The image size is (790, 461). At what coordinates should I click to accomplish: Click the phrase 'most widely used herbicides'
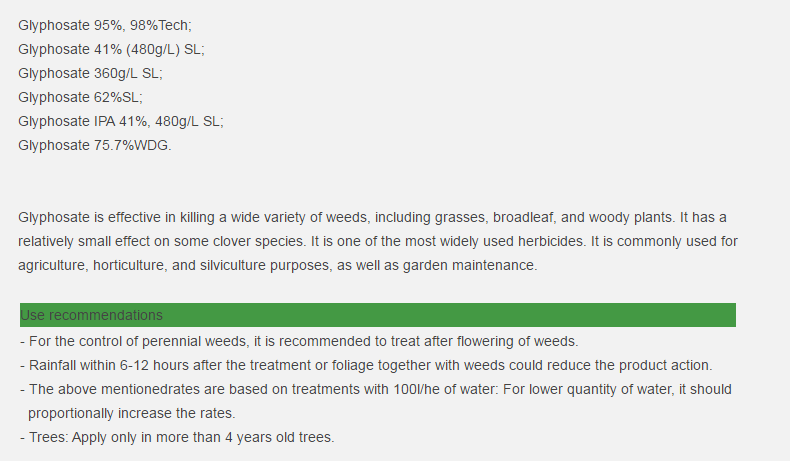(x=494, y=241)
